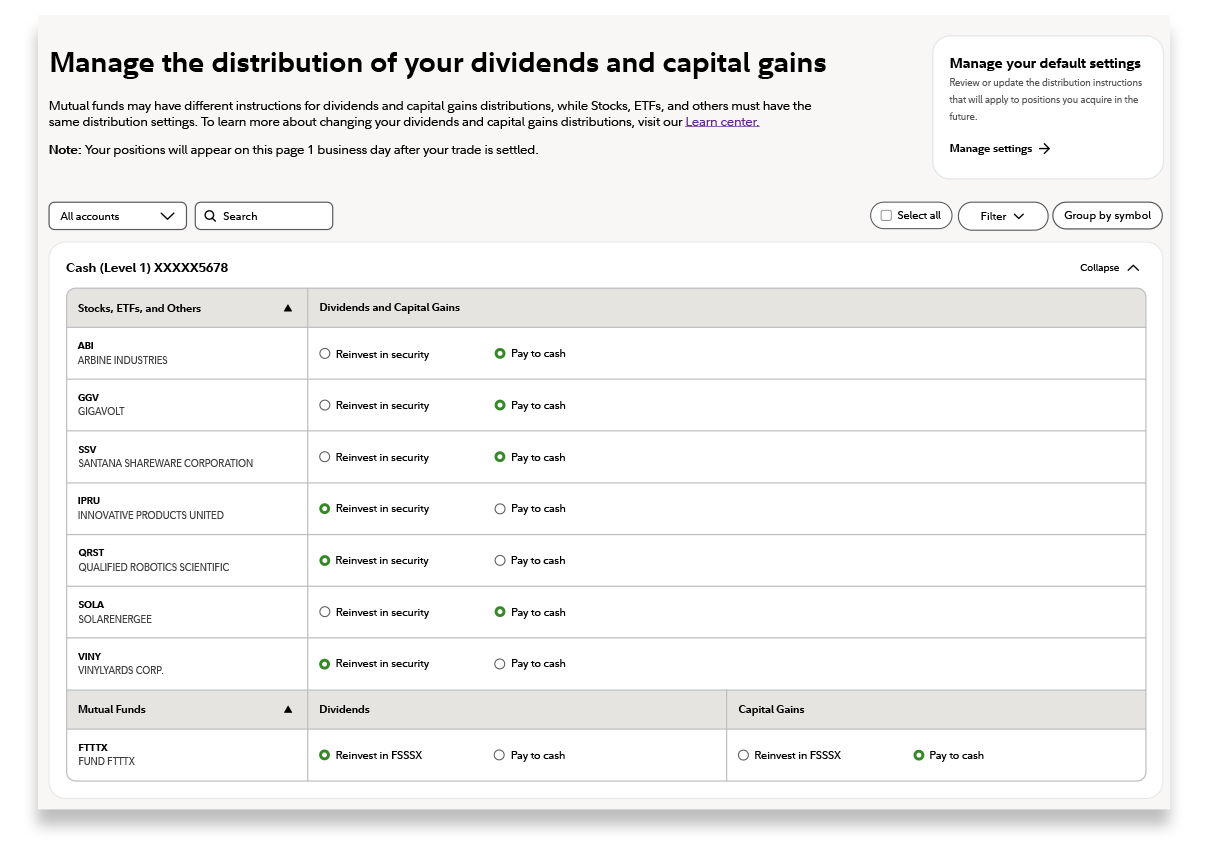Image resolution: width=1207 pixels, height=848 pixels.
Task: Select Reinvest in security for ABI
Action: [x=325, y=353]
